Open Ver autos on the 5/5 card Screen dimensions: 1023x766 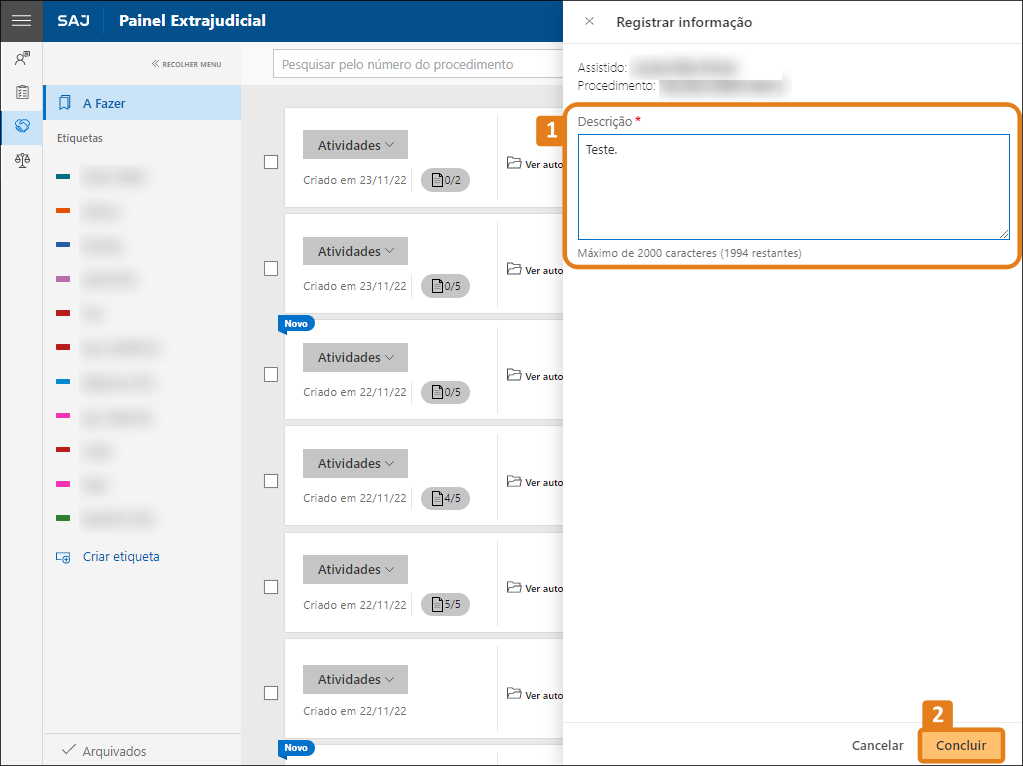pyautogui.click(x=534, y=588)
